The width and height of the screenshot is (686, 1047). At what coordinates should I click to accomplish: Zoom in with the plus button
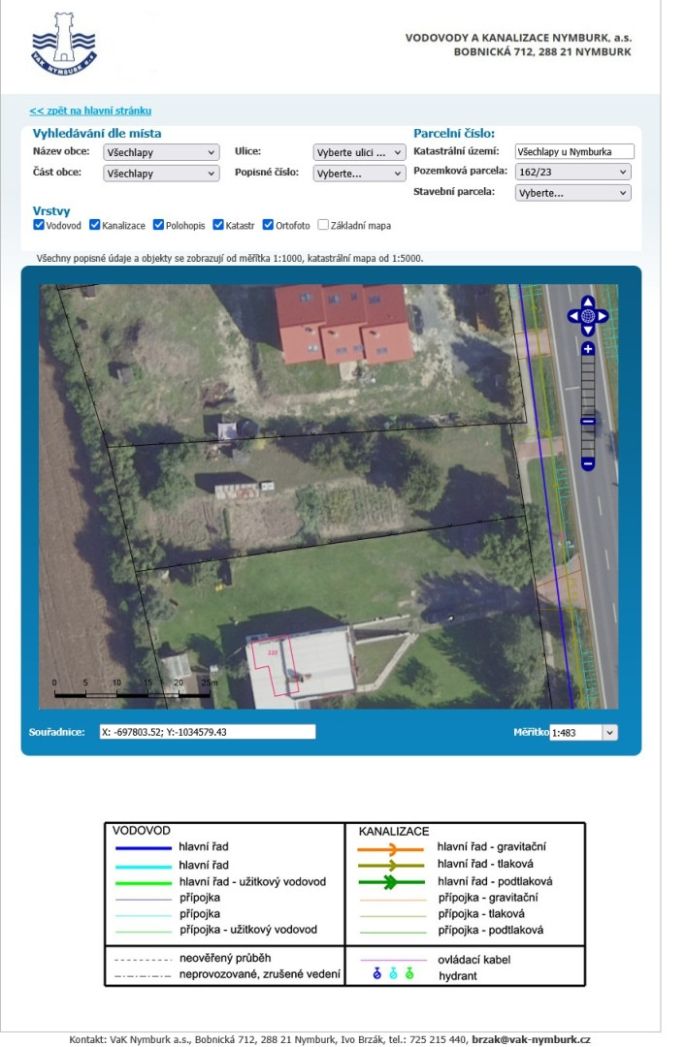(x=588, y=349)
